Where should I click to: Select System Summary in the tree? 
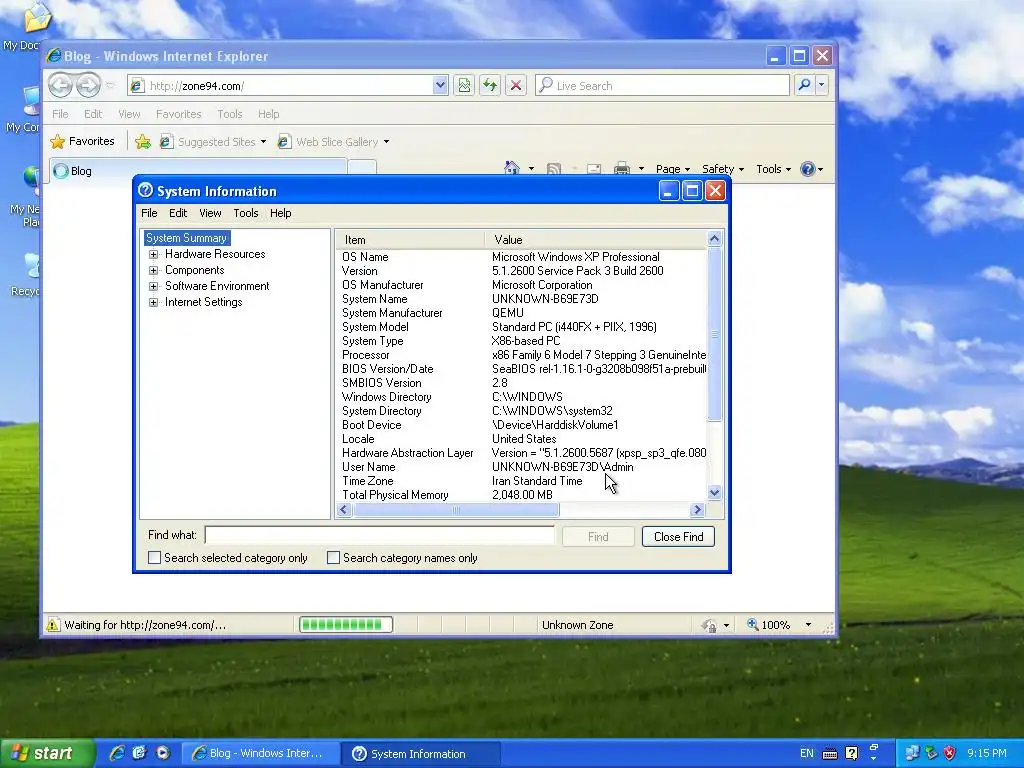pos(187,238)
